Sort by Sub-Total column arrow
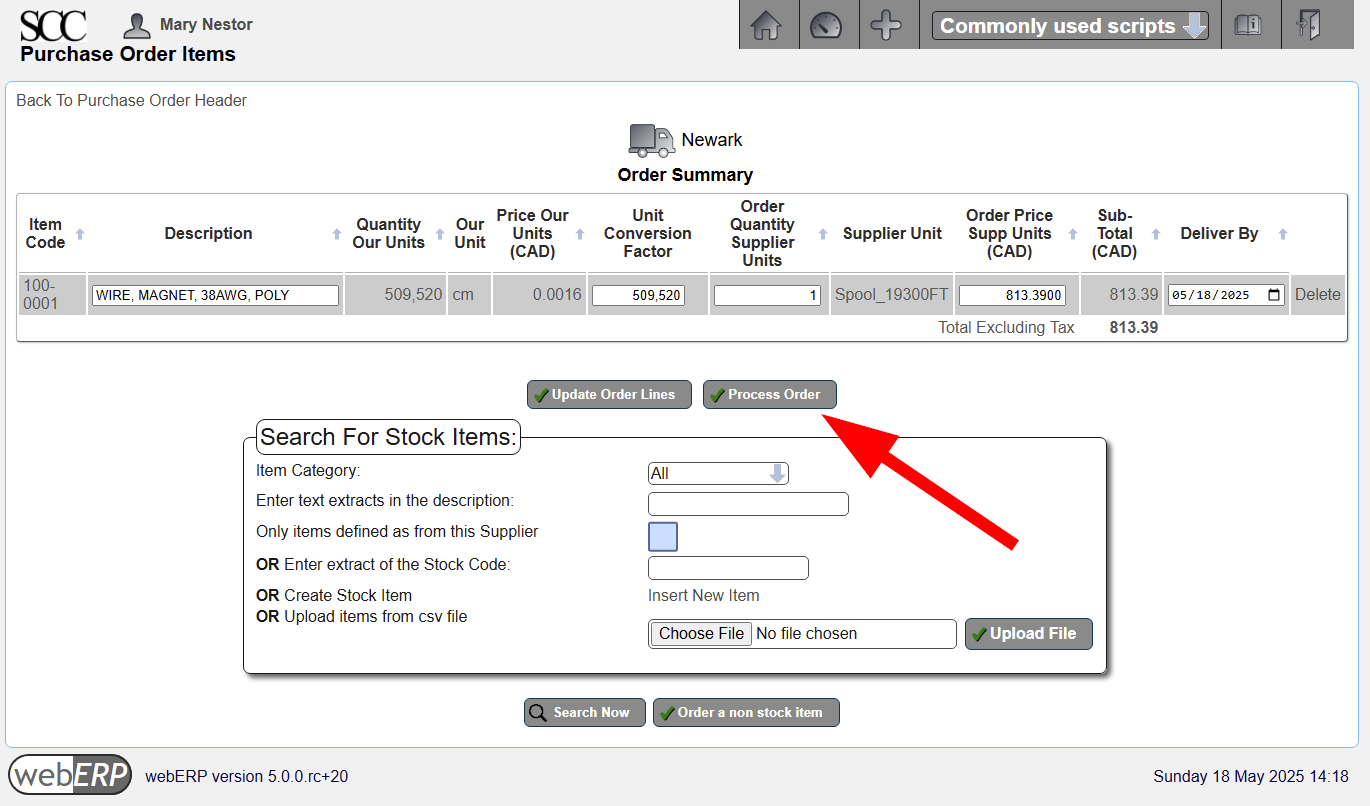Image resolution: width=1370 pixels, height=806 pixels. (x=1155, y=234)
